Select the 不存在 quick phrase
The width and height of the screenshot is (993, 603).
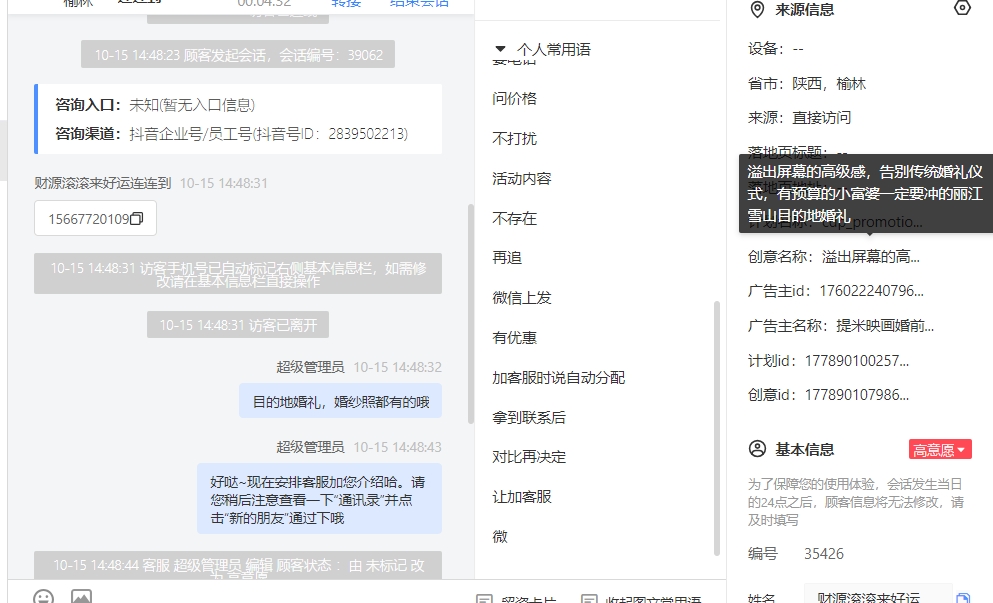tap(514, 219)
